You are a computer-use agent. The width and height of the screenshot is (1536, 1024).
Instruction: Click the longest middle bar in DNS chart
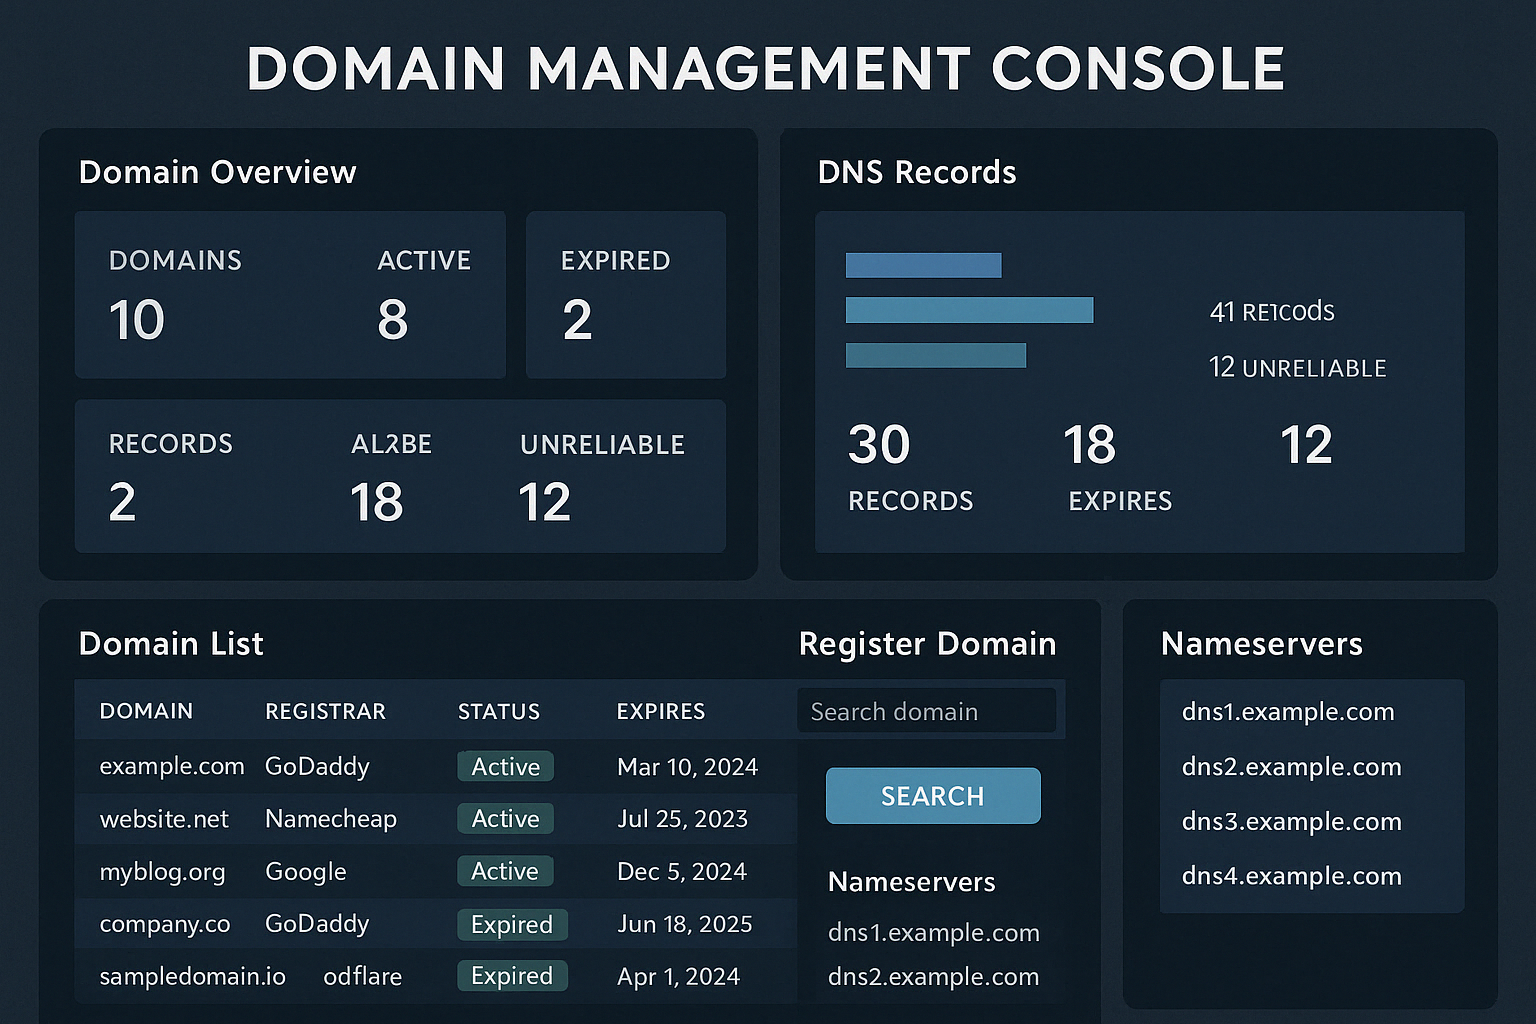pyautogui.click(x=969, y=310)
